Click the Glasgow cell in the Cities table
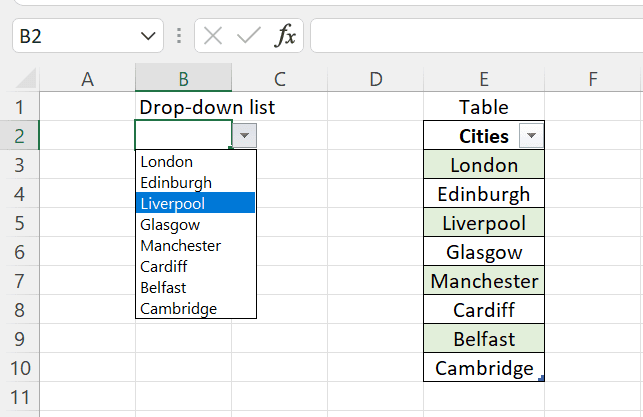This screenshot has width=643, height=417. pyautogui.click(x=483, y=252)
